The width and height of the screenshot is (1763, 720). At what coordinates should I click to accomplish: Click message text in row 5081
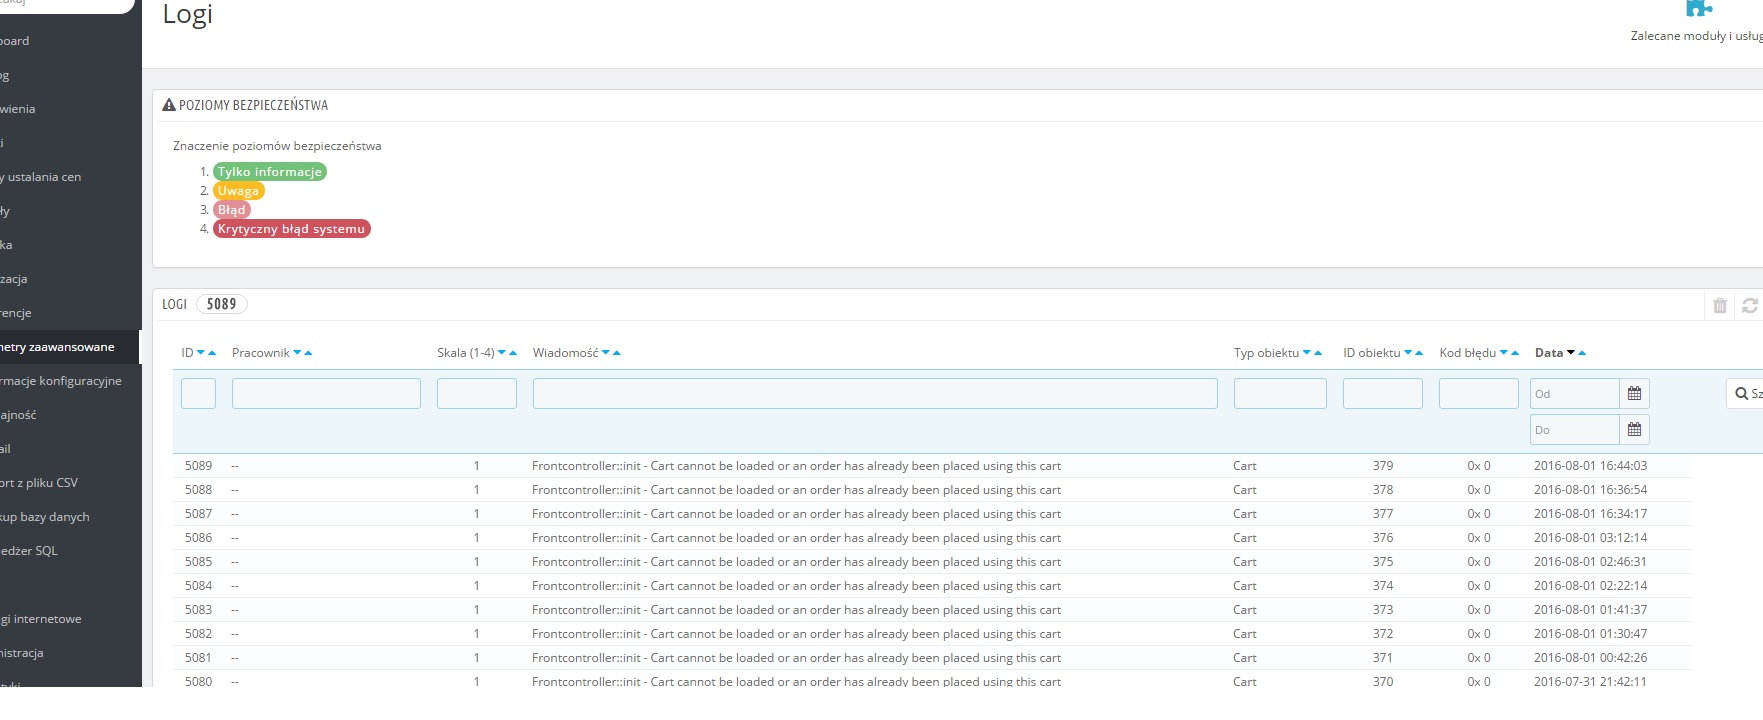tap(796, 658)
